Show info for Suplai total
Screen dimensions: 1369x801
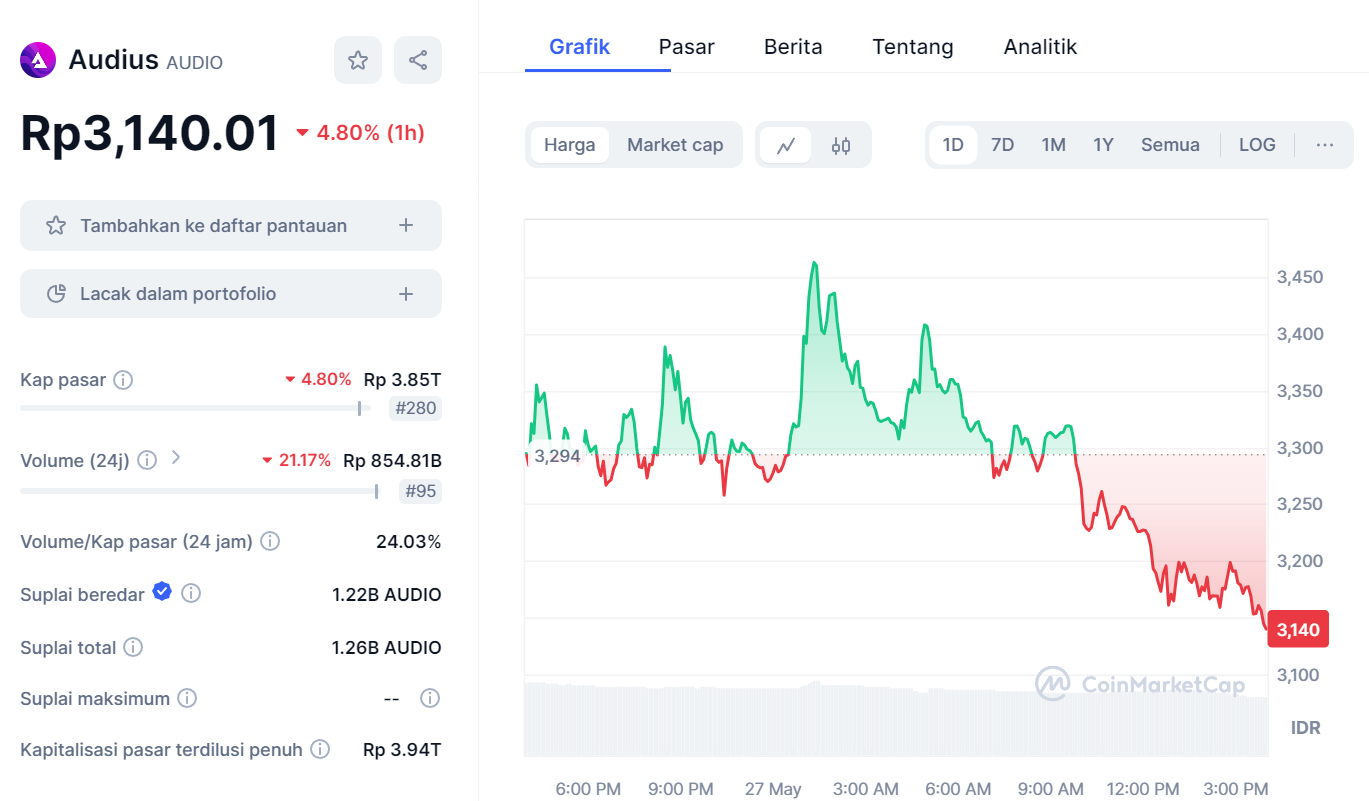(x=133, y=648)
